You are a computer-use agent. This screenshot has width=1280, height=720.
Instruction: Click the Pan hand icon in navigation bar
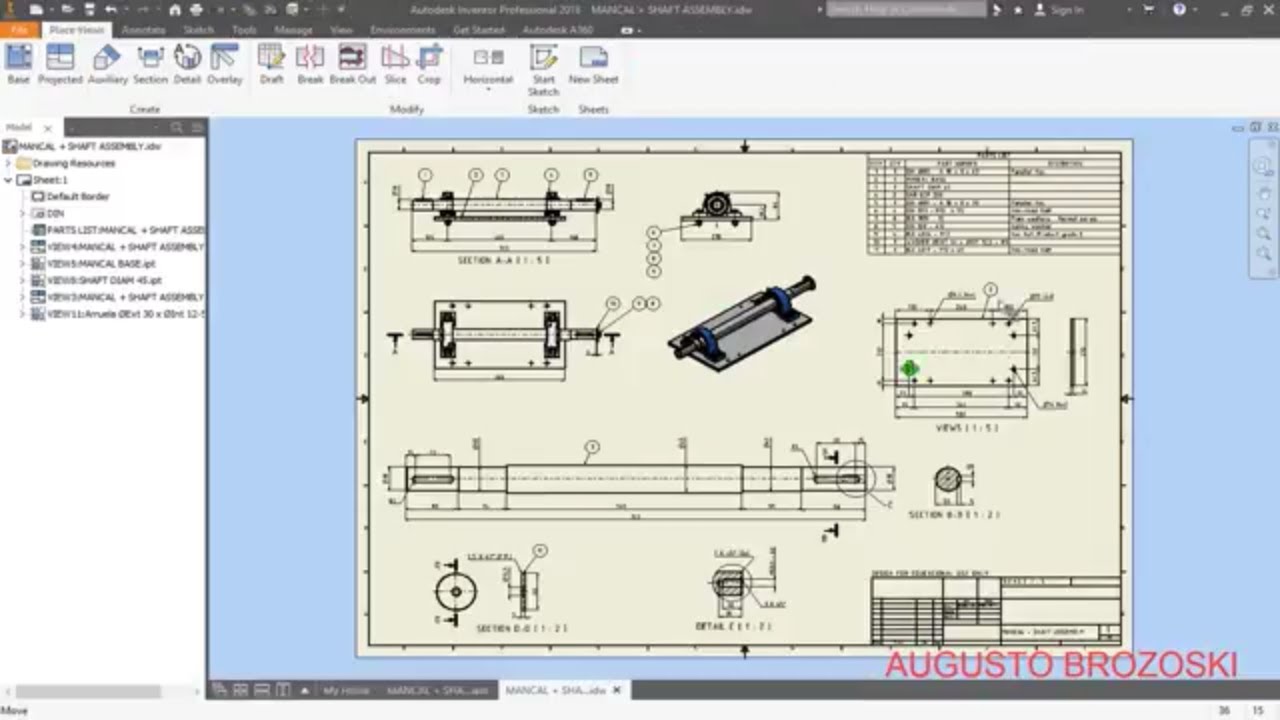point(1263,193)
